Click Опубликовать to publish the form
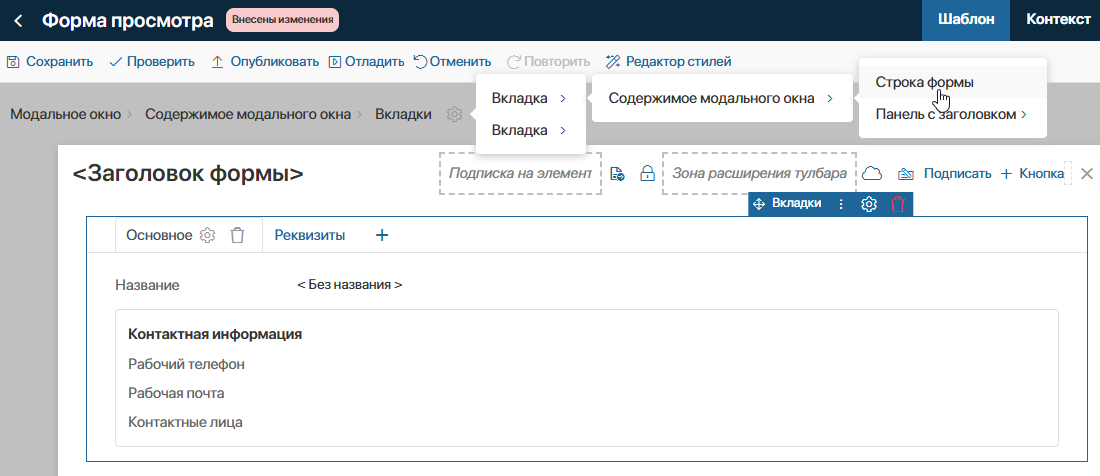This screenshot has width=1100, height=476. click(x=265, y=62)
